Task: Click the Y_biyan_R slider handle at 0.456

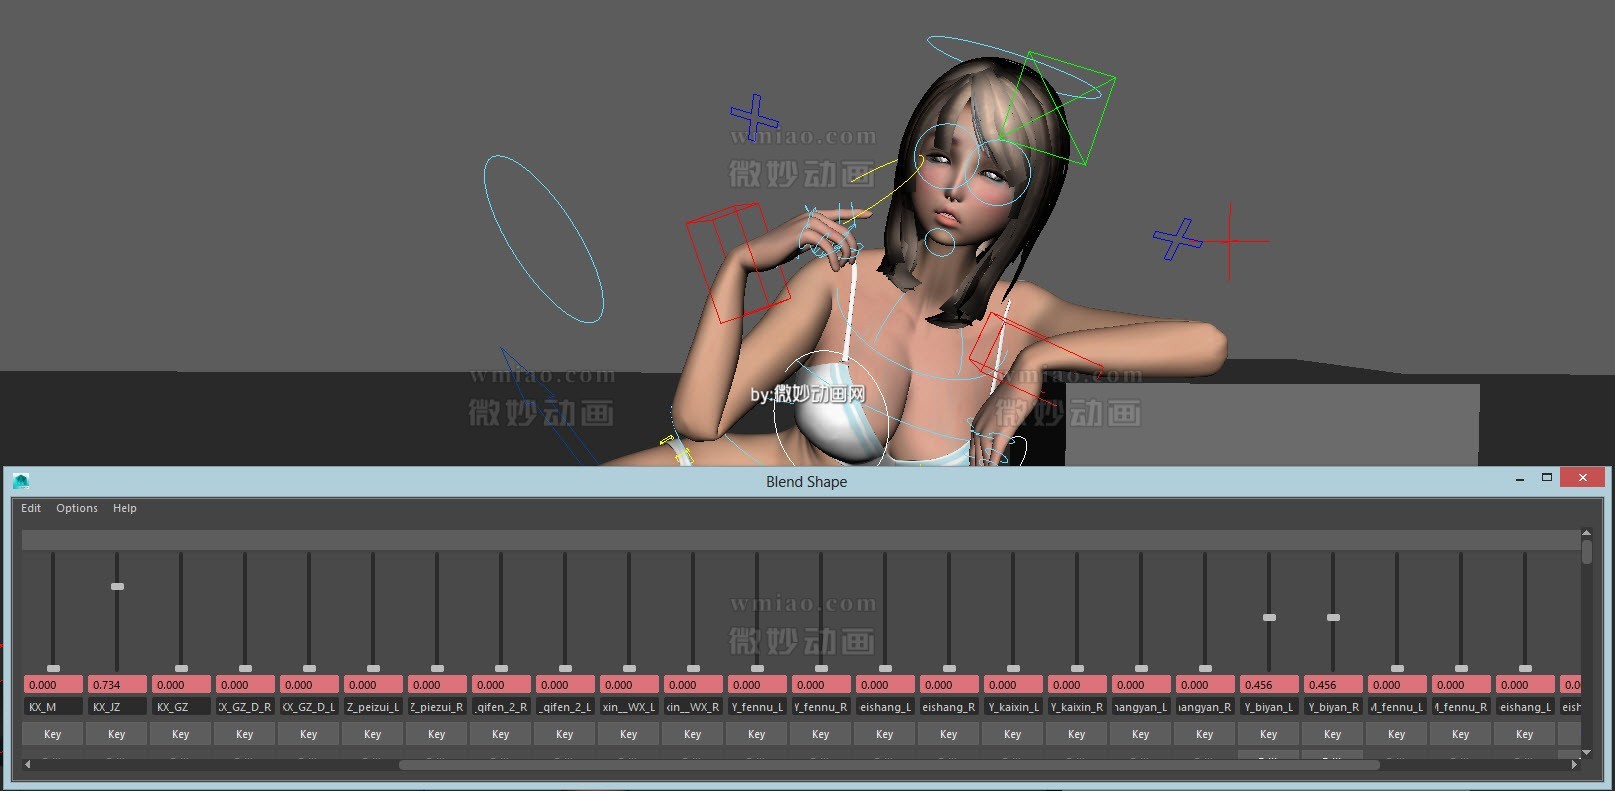Action: (1333, 617)
